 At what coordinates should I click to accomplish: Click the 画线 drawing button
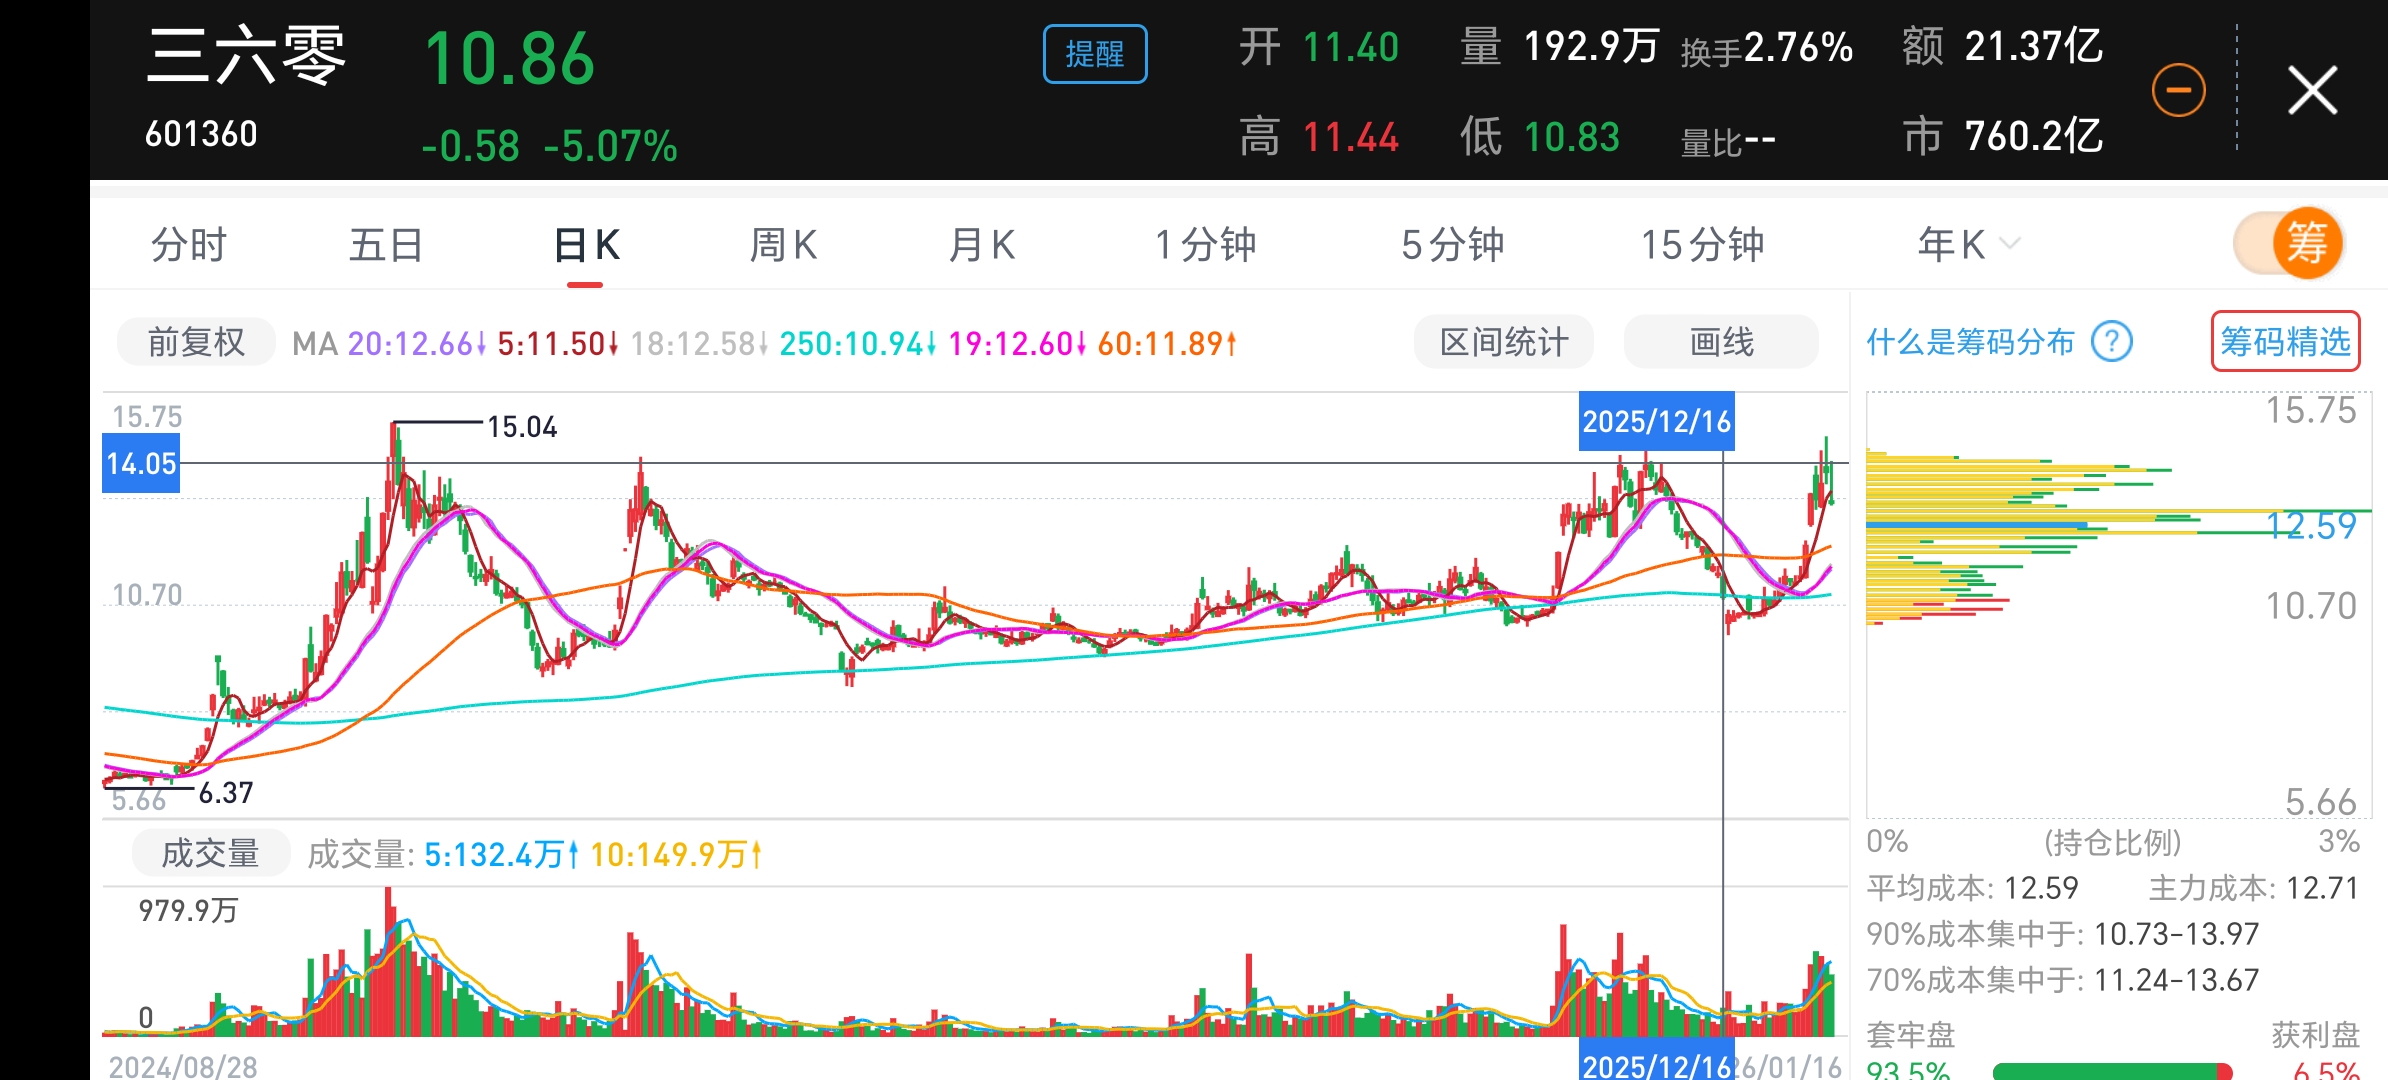(x=1721, y=342)
